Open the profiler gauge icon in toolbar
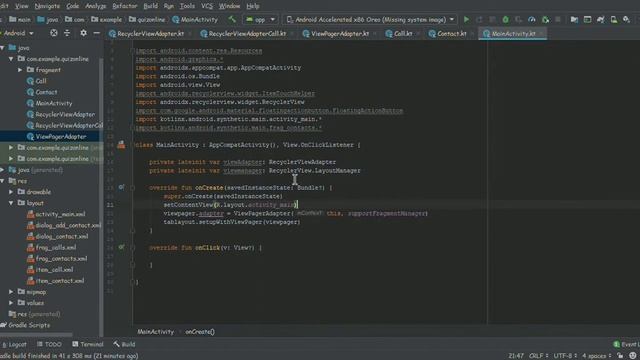The height and width of the screenshot is (360, 640). 531,19
